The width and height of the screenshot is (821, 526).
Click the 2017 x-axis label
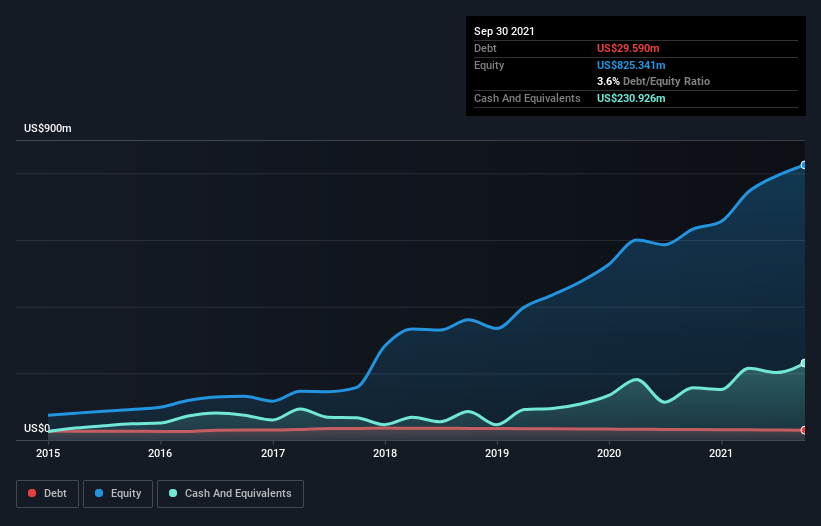tap(273, 453)
